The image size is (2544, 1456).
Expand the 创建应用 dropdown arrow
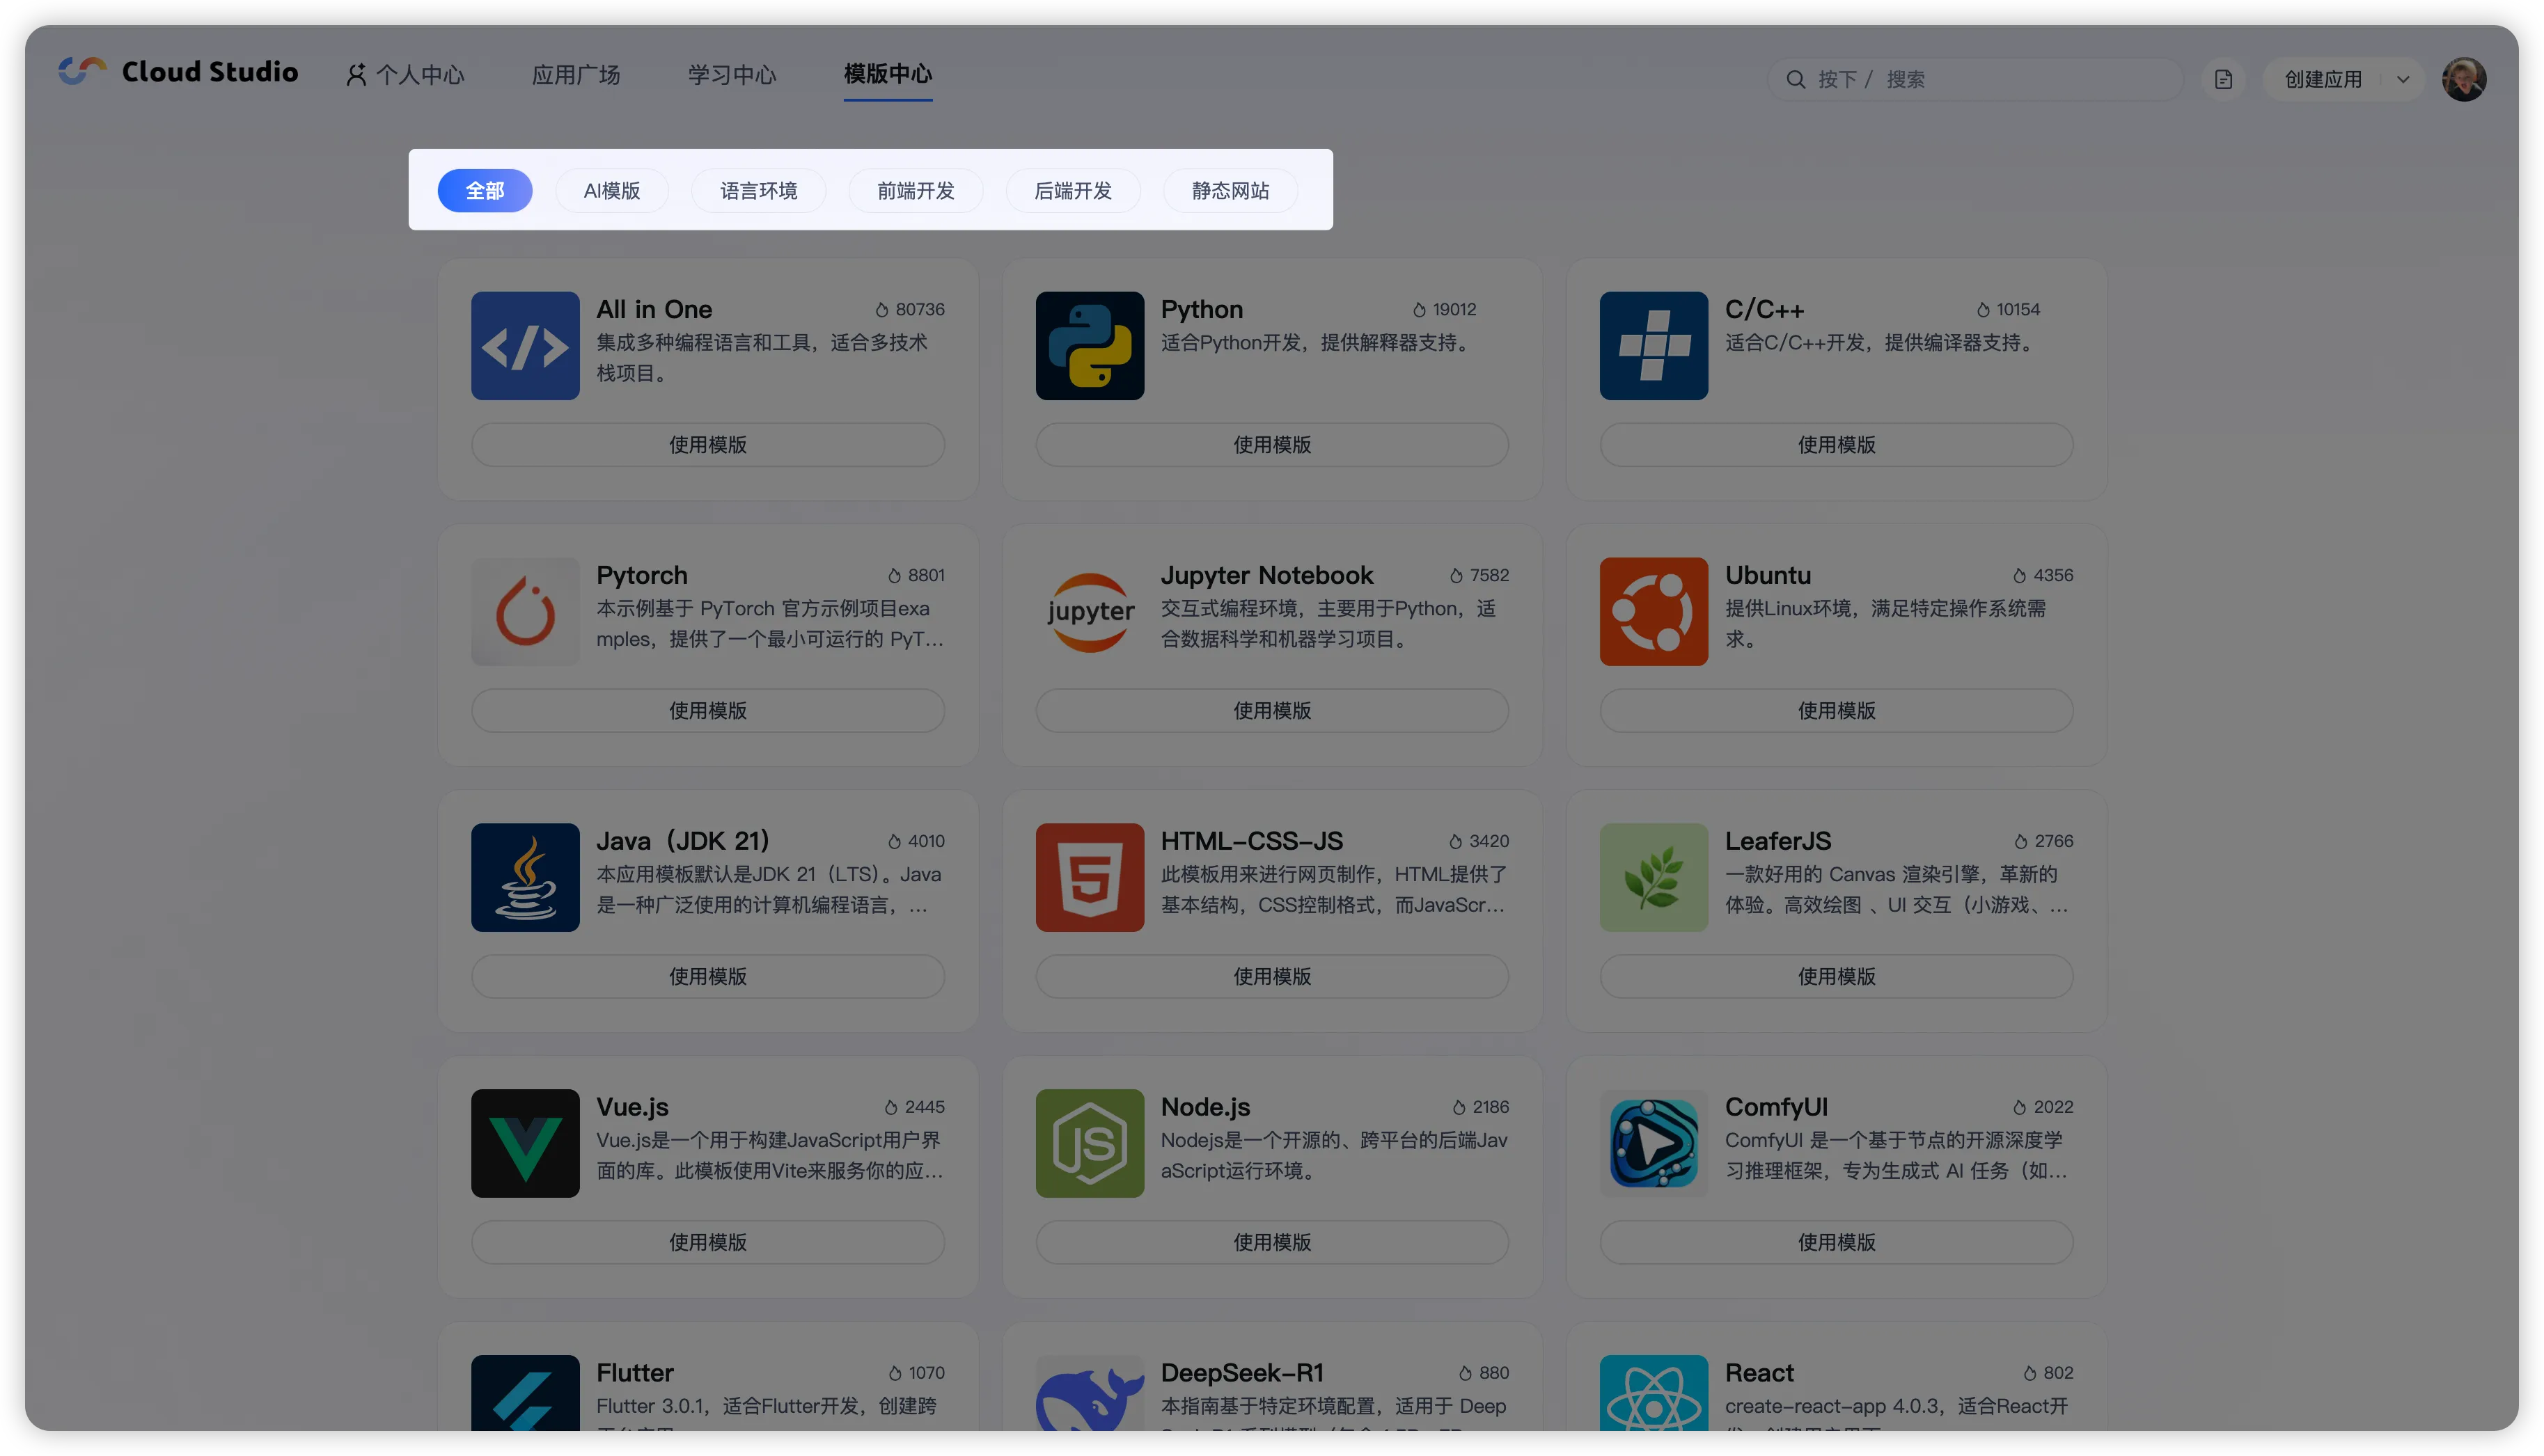pos(2403,79)
